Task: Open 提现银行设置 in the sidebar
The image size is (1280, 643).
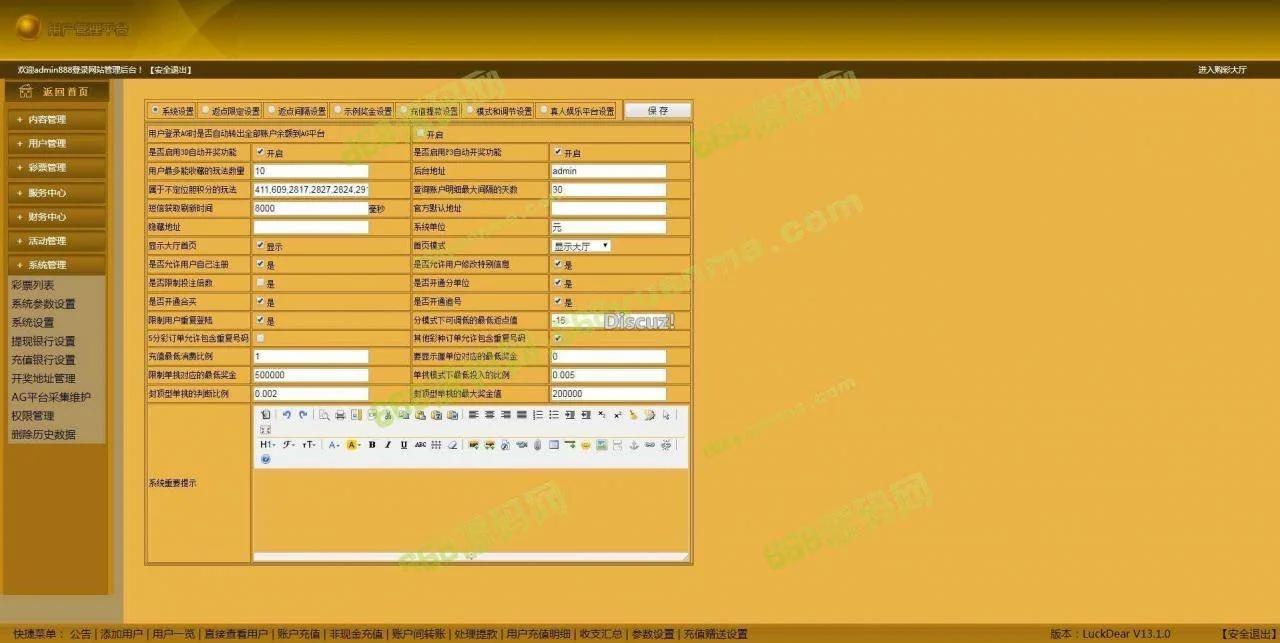Action: 43,341
